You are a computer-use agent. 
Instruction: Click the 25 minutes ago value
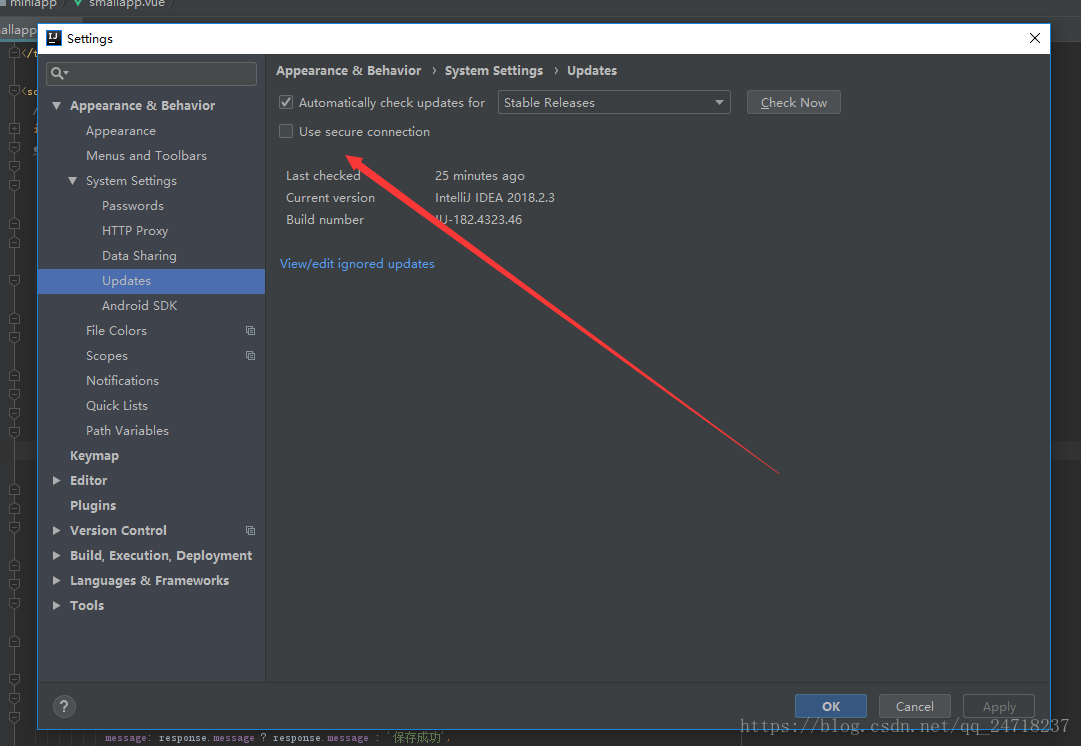tap(479, 176)
